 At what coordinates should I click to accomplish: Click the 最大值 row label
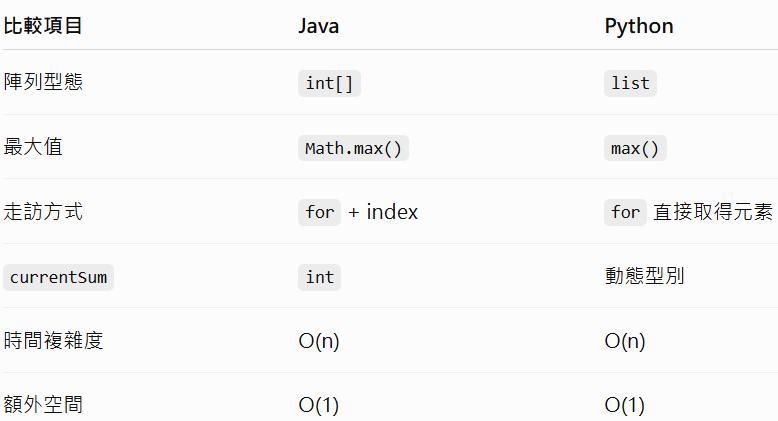[33, 147]
